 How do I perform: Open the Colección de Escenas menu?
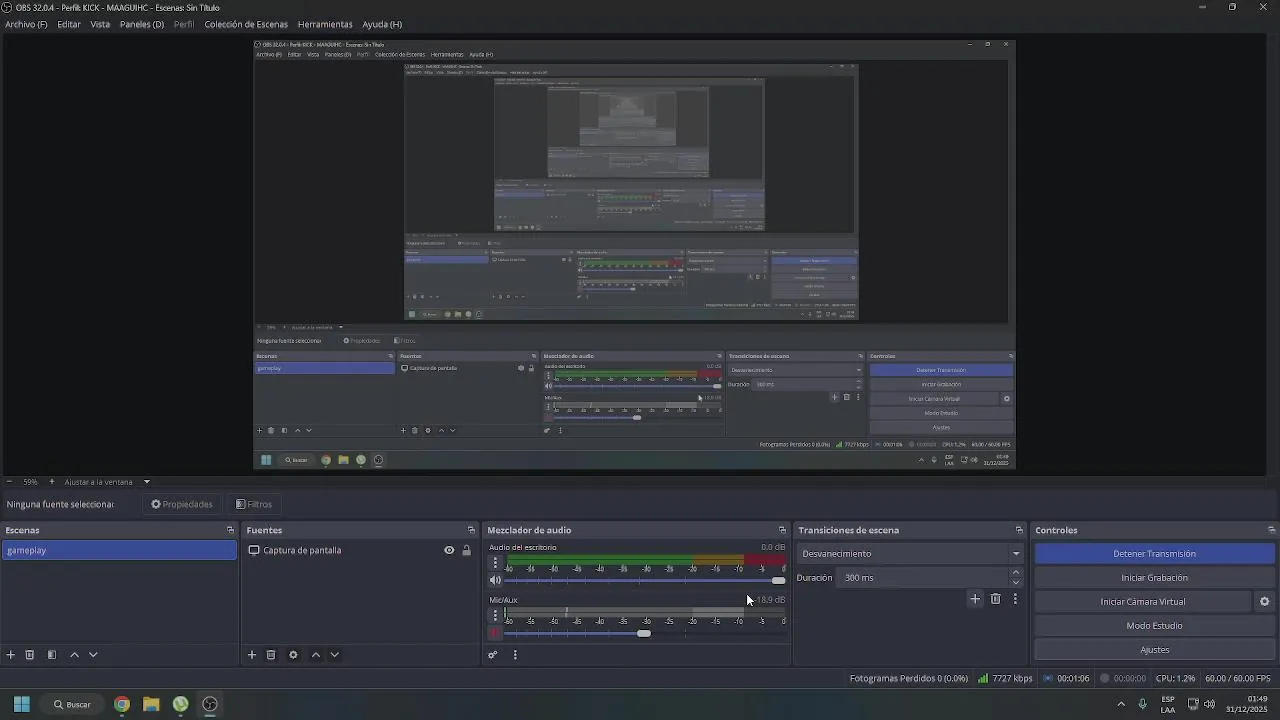pyautogui.click(x=246, y=24)
